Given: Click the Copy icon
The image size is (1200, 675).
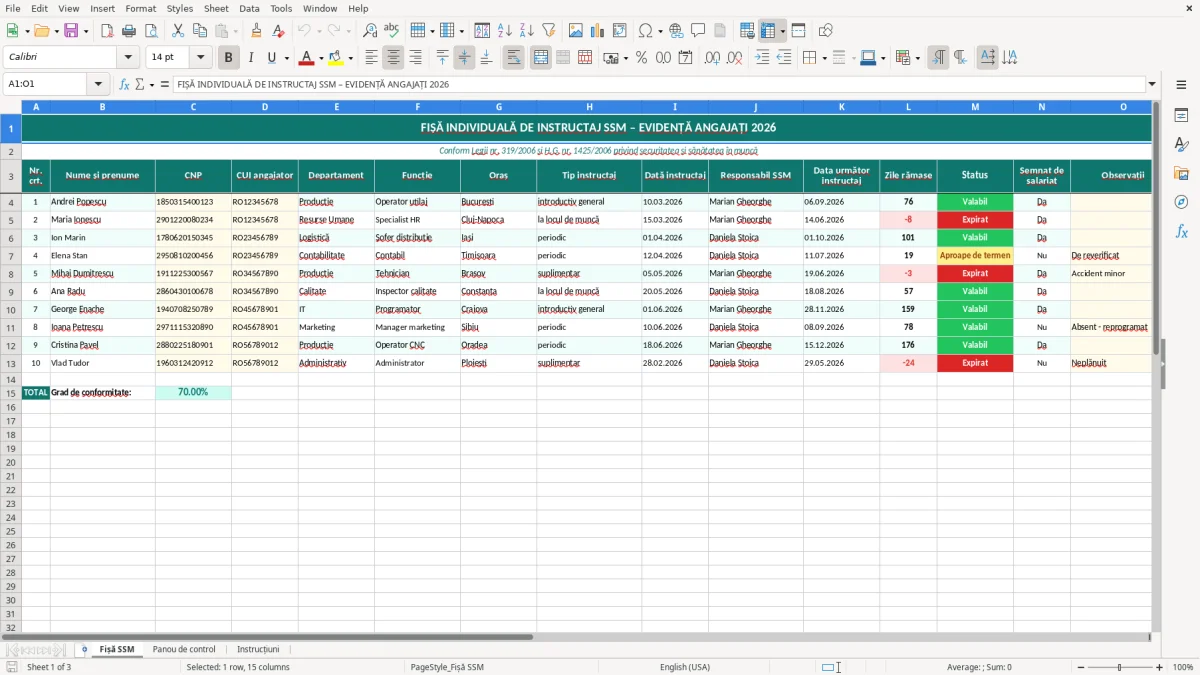Looking at the screenshot, I should [x=200, y=31].
